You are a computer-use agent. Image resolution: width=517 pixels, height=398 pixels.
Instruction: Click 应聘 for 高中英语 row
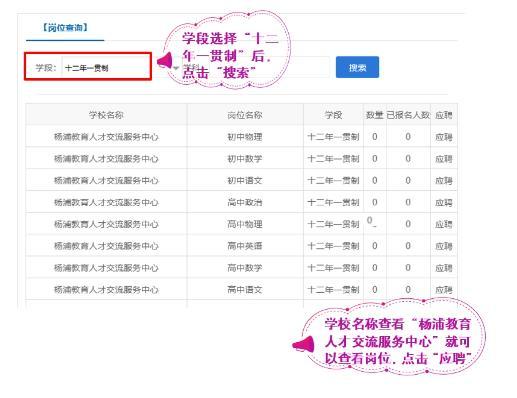point(444,246)
